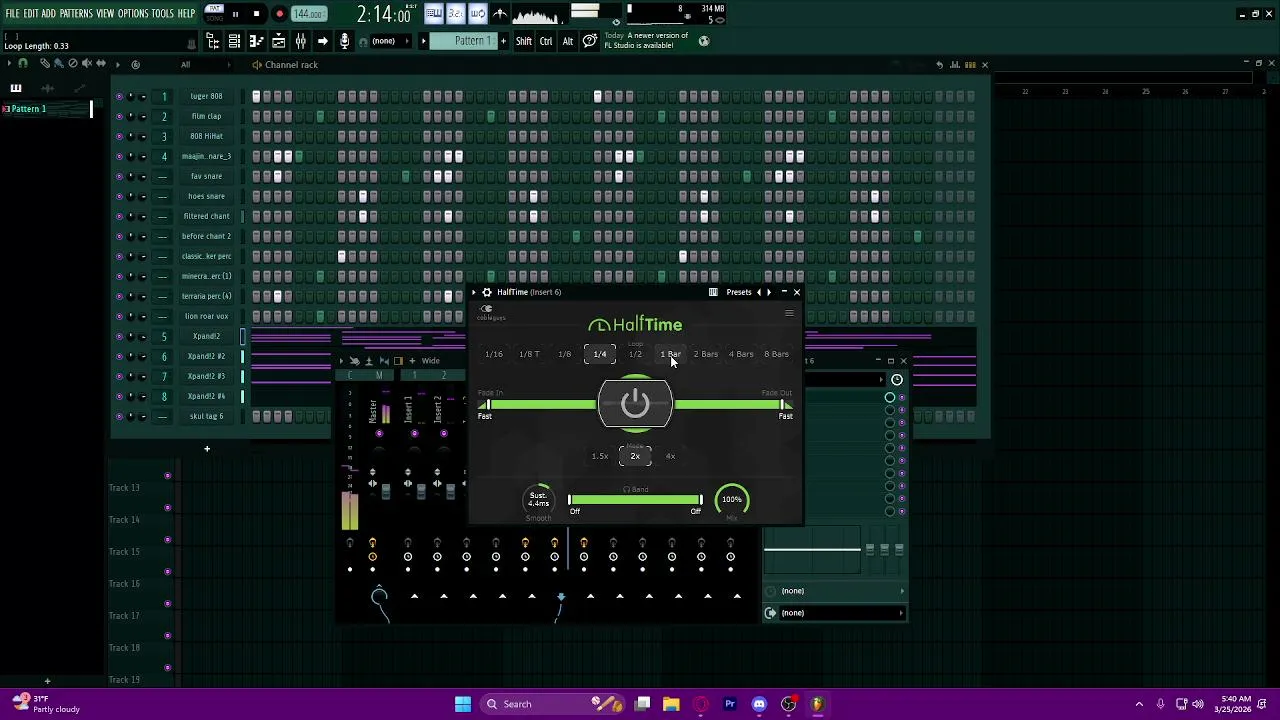Open the upper (none) mixer input dropdown
This screenshot has height=720, width=1280.
pyautogui.click(x=835, y=590)
